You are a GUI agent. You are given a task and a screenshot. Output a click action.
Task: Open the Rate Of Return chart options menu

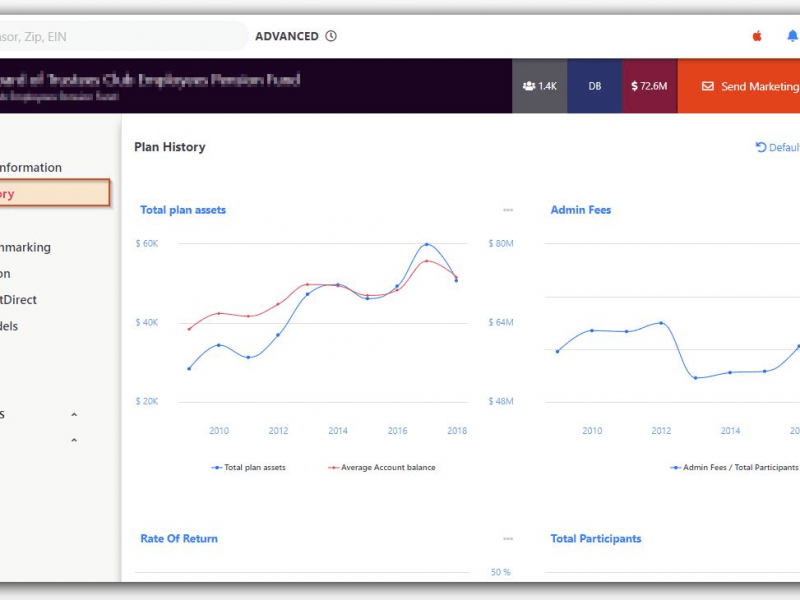508,538
